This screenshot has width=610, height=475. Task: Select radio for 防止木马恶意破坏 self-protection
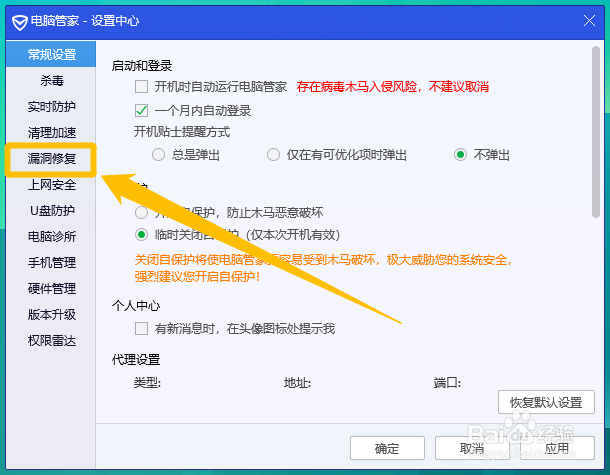[x=141, y=212]
